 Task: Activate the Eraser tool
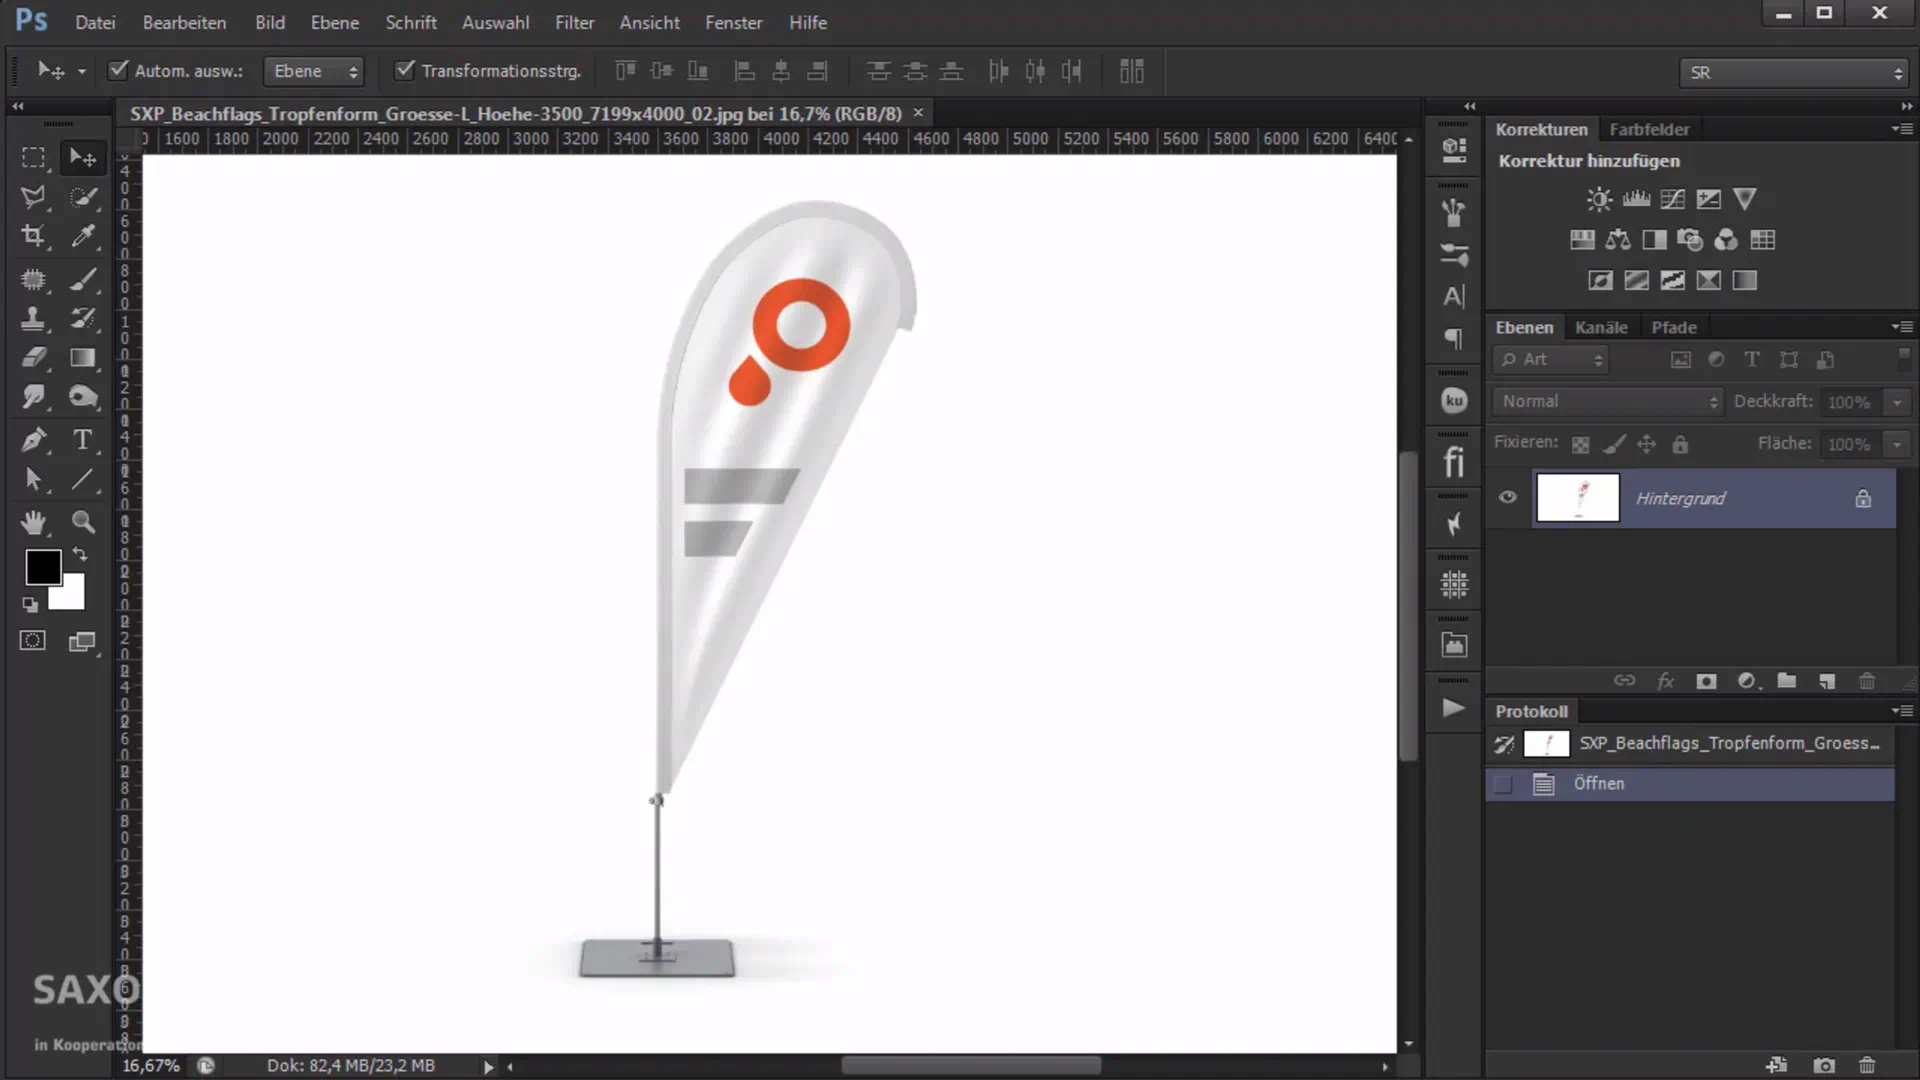pyautogui.click(x=33, y=358)
